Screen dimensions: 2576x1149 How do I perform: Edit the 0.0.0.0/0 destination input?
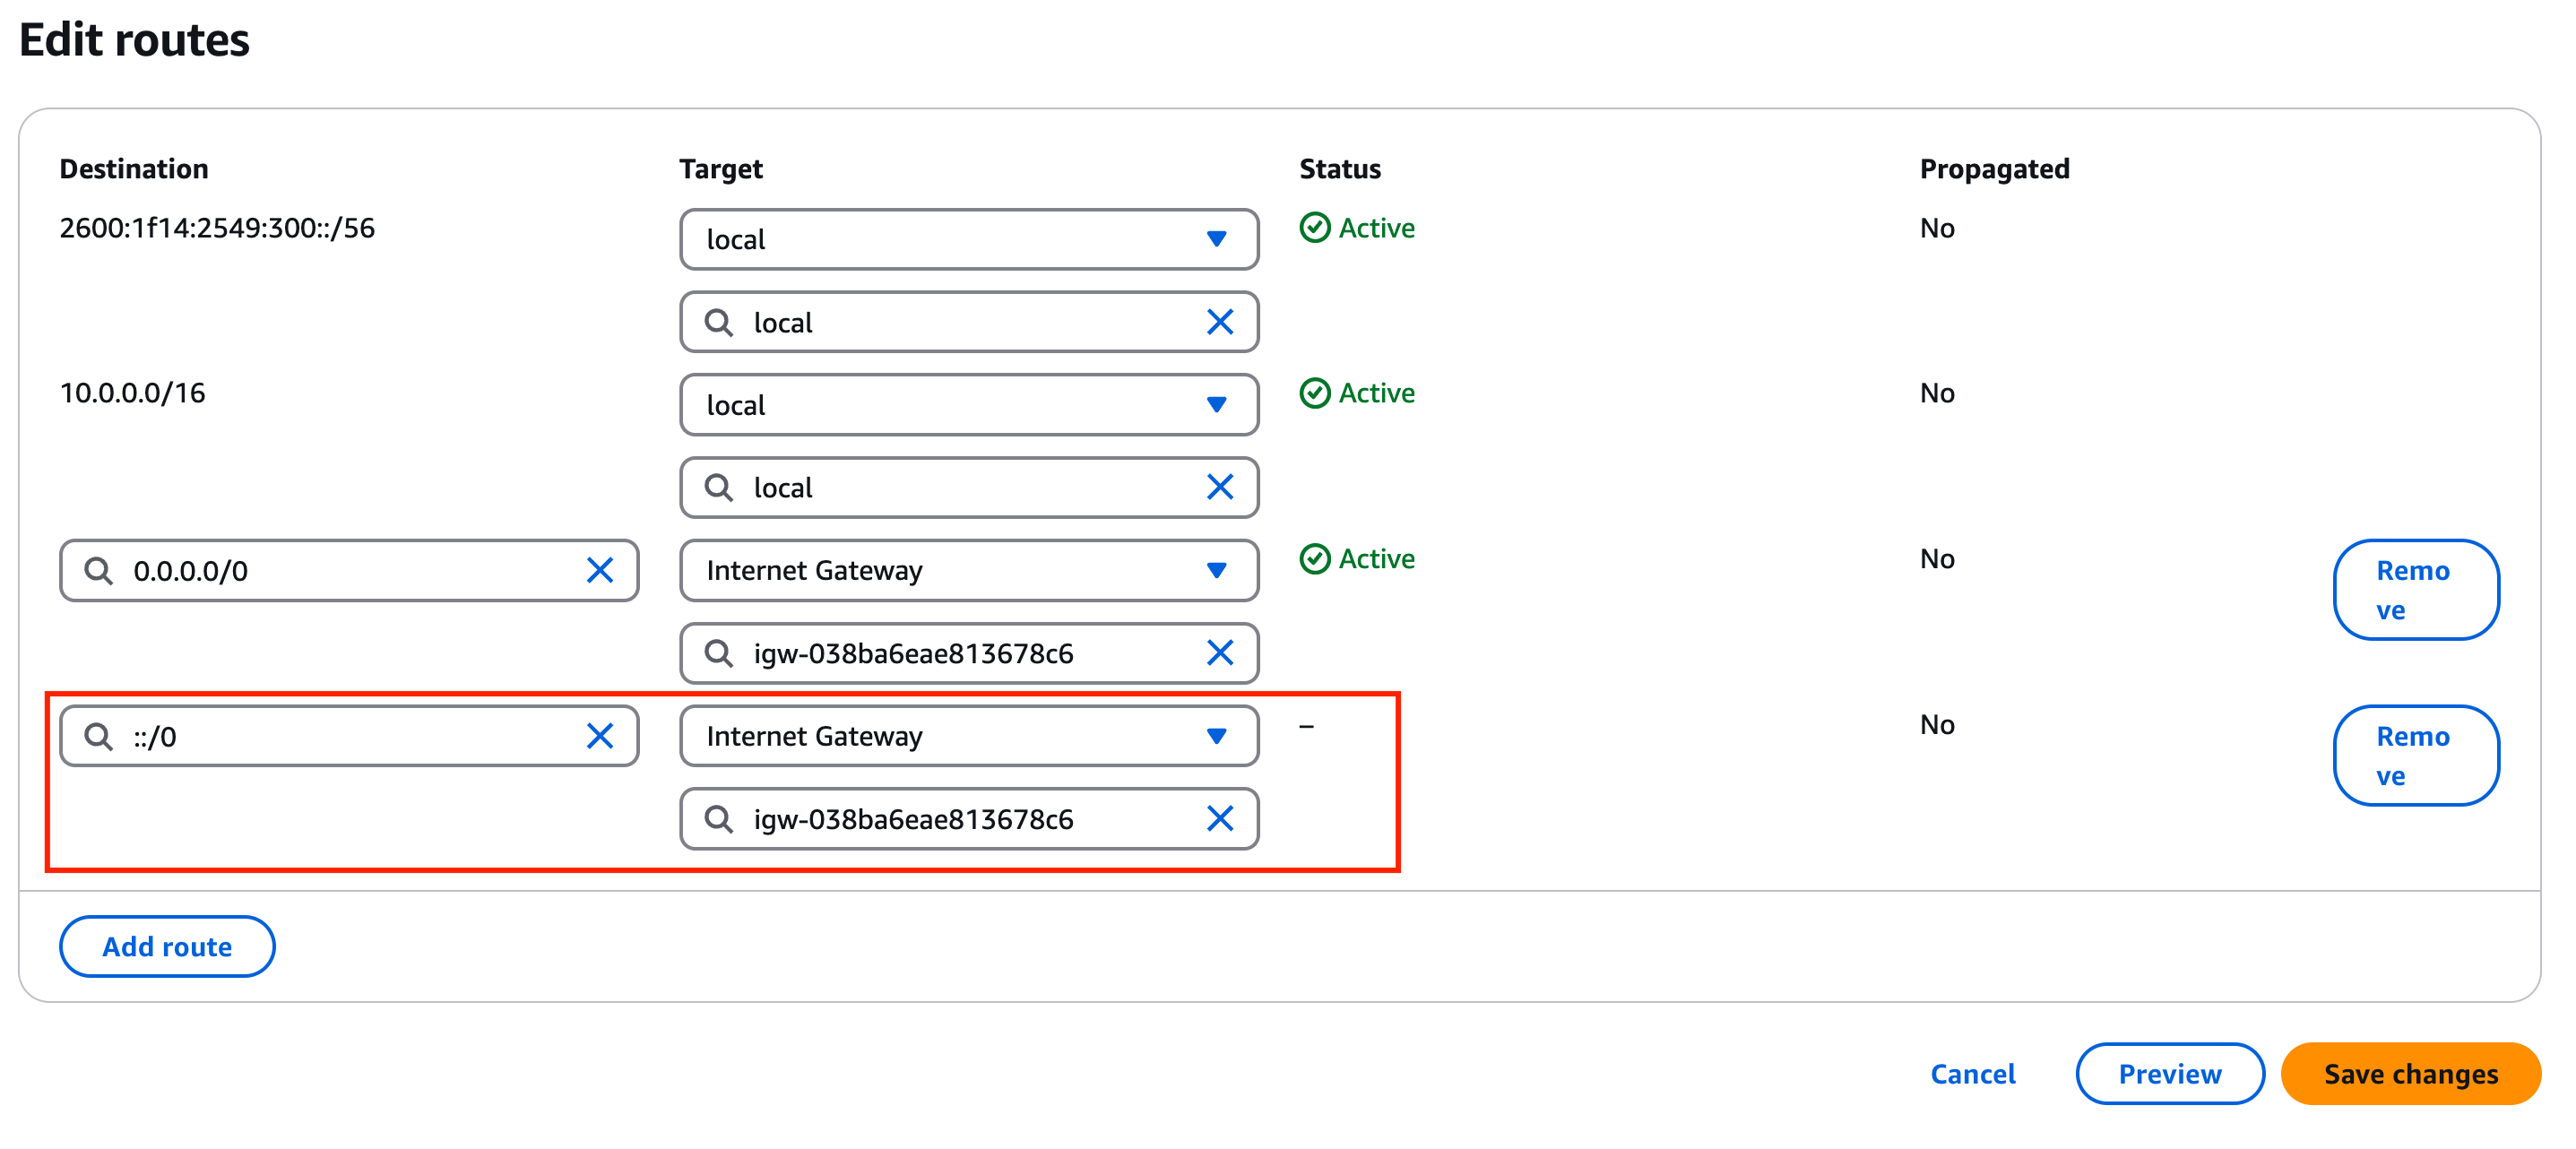(x=349, y=570)
